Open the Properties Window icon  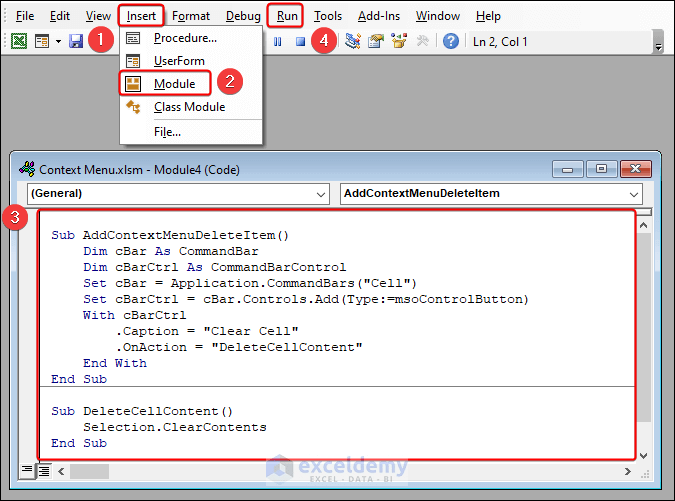point(376,41)
